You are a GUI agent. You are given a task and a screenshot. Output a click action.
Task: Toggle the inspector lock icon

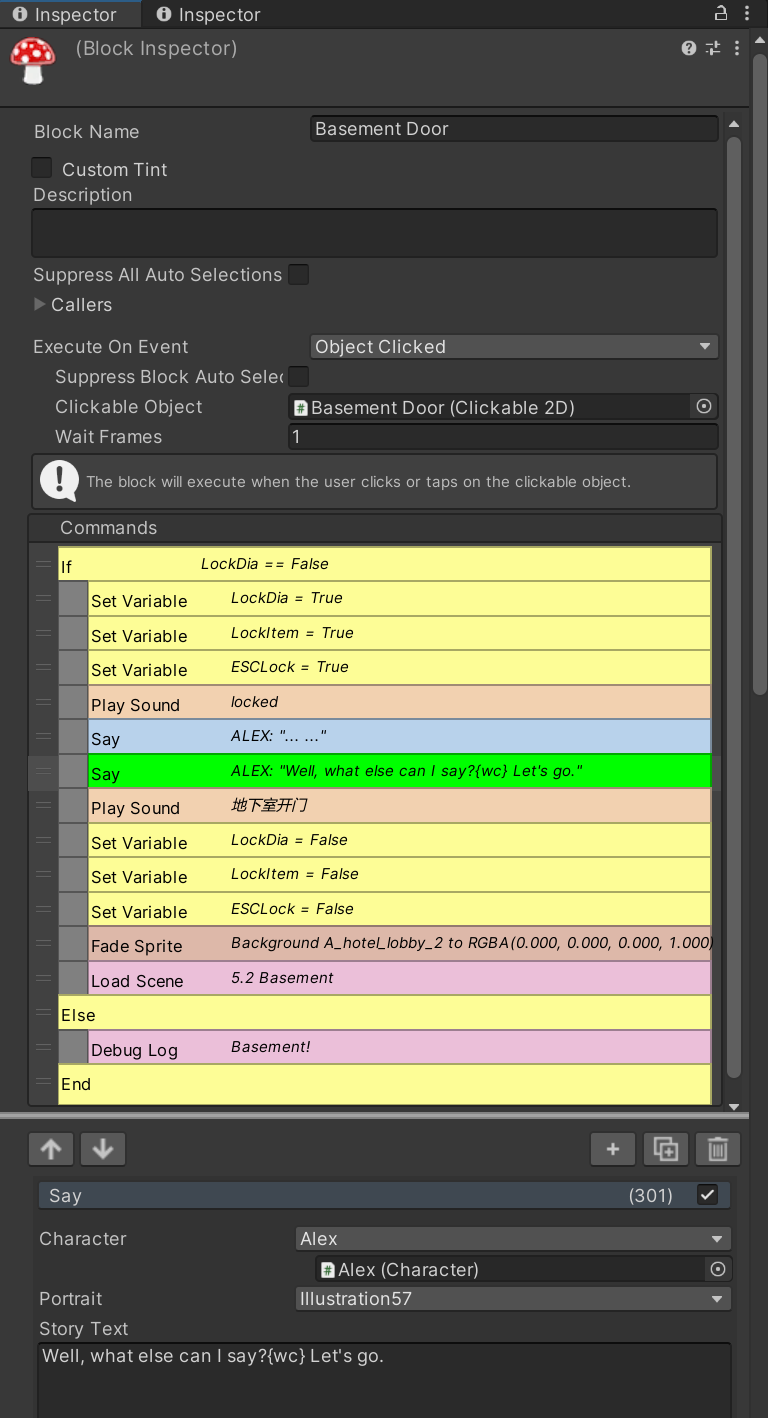pyautogui.click(x=720, y=14)
